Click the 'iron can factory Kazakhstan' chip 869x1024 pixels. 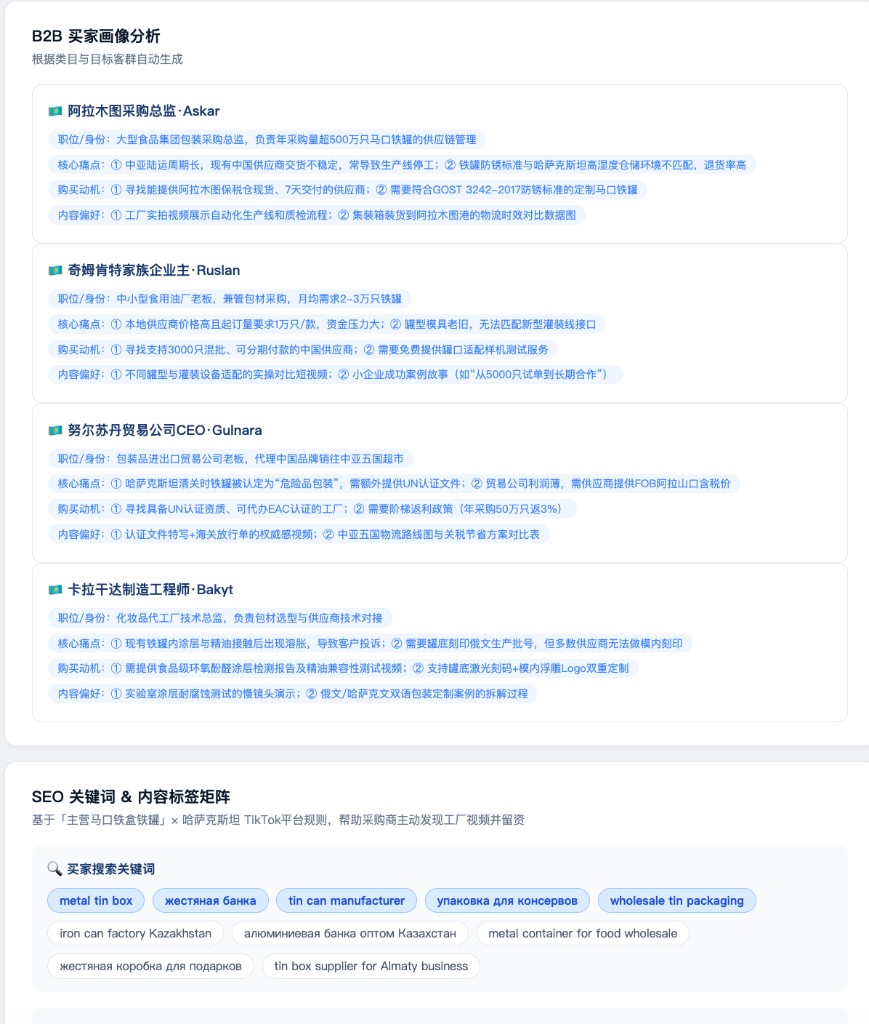point(136,933)
